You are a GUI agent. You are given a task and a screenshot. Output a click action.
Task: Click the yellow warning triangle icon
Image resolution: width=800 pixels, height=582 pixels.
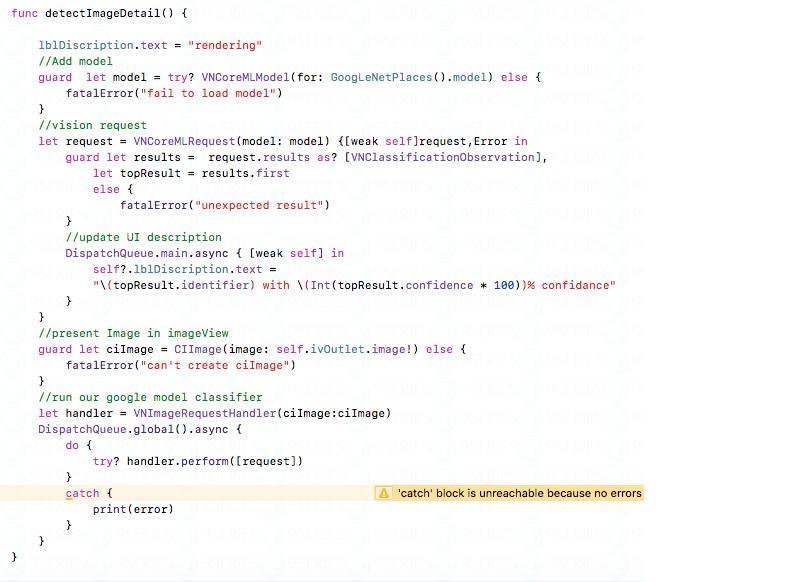point(383,493)
